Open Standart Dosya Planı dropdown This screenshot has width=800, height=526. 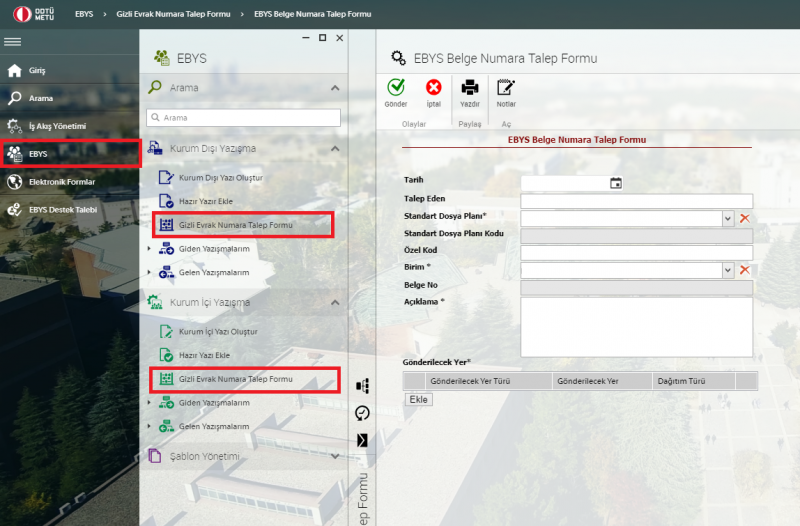point(728,218)
